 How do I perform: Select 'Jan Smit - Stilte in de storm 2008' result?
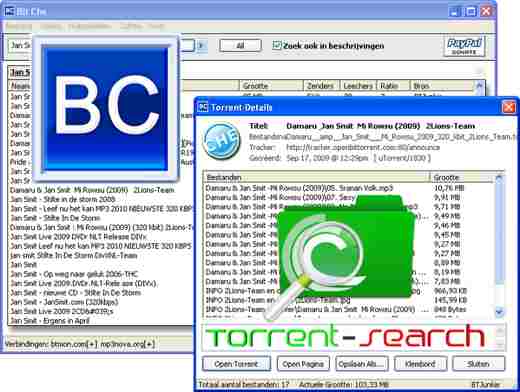[x=63, y=199]
